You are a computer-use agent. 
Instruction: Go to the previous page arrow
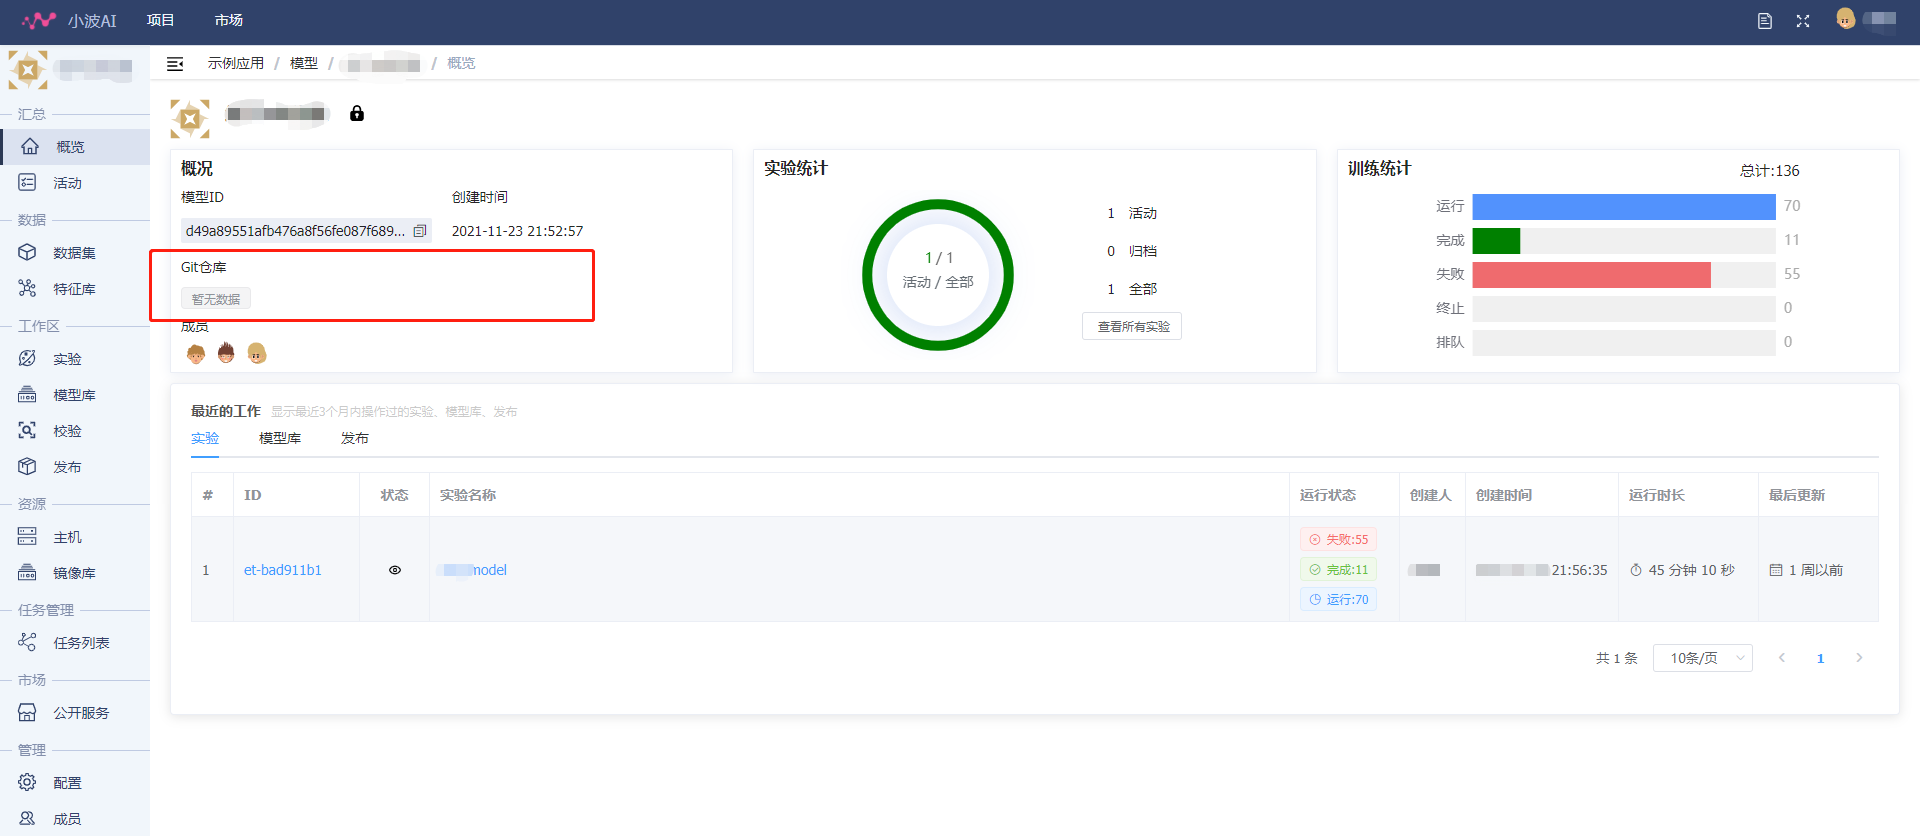[x=1782, y=658]
